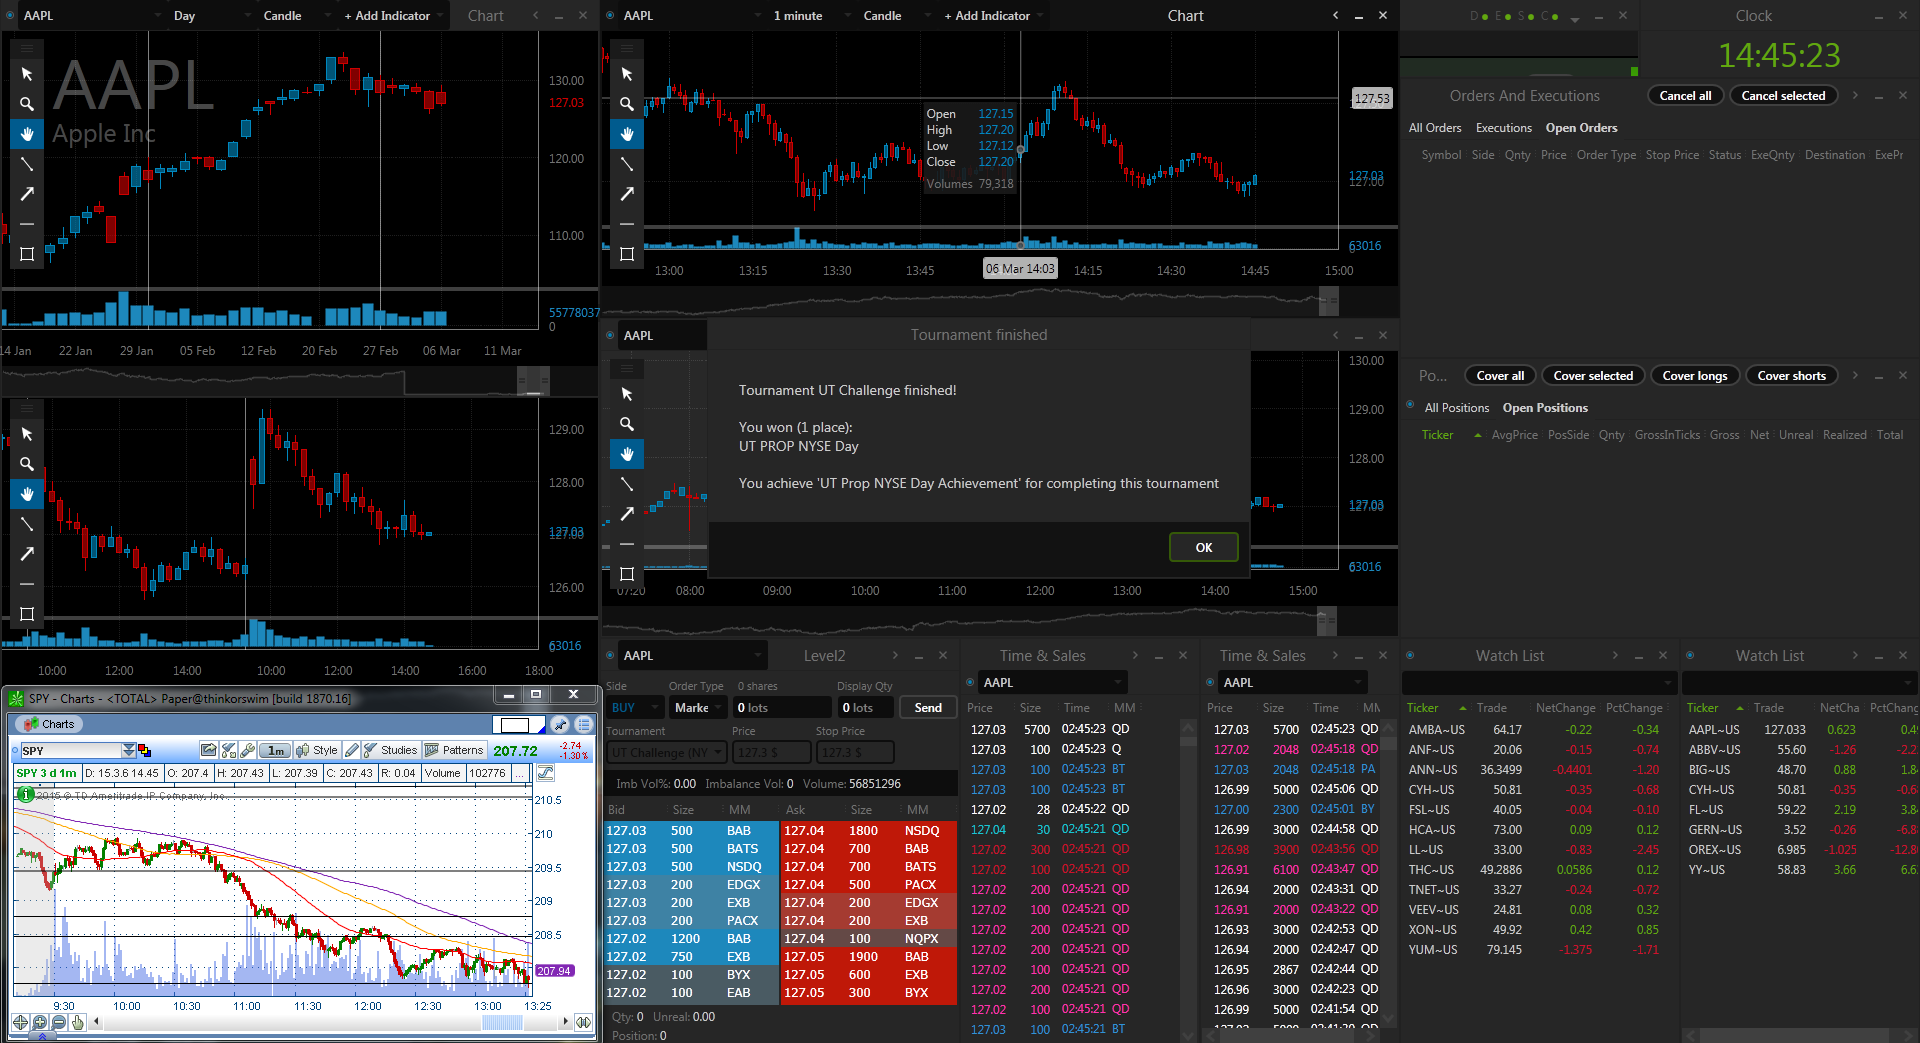The width and height of the screenshot is (1920, 1043).
Task: Toggle link circle of first Watch List
Action: [x=1410, y=655]
